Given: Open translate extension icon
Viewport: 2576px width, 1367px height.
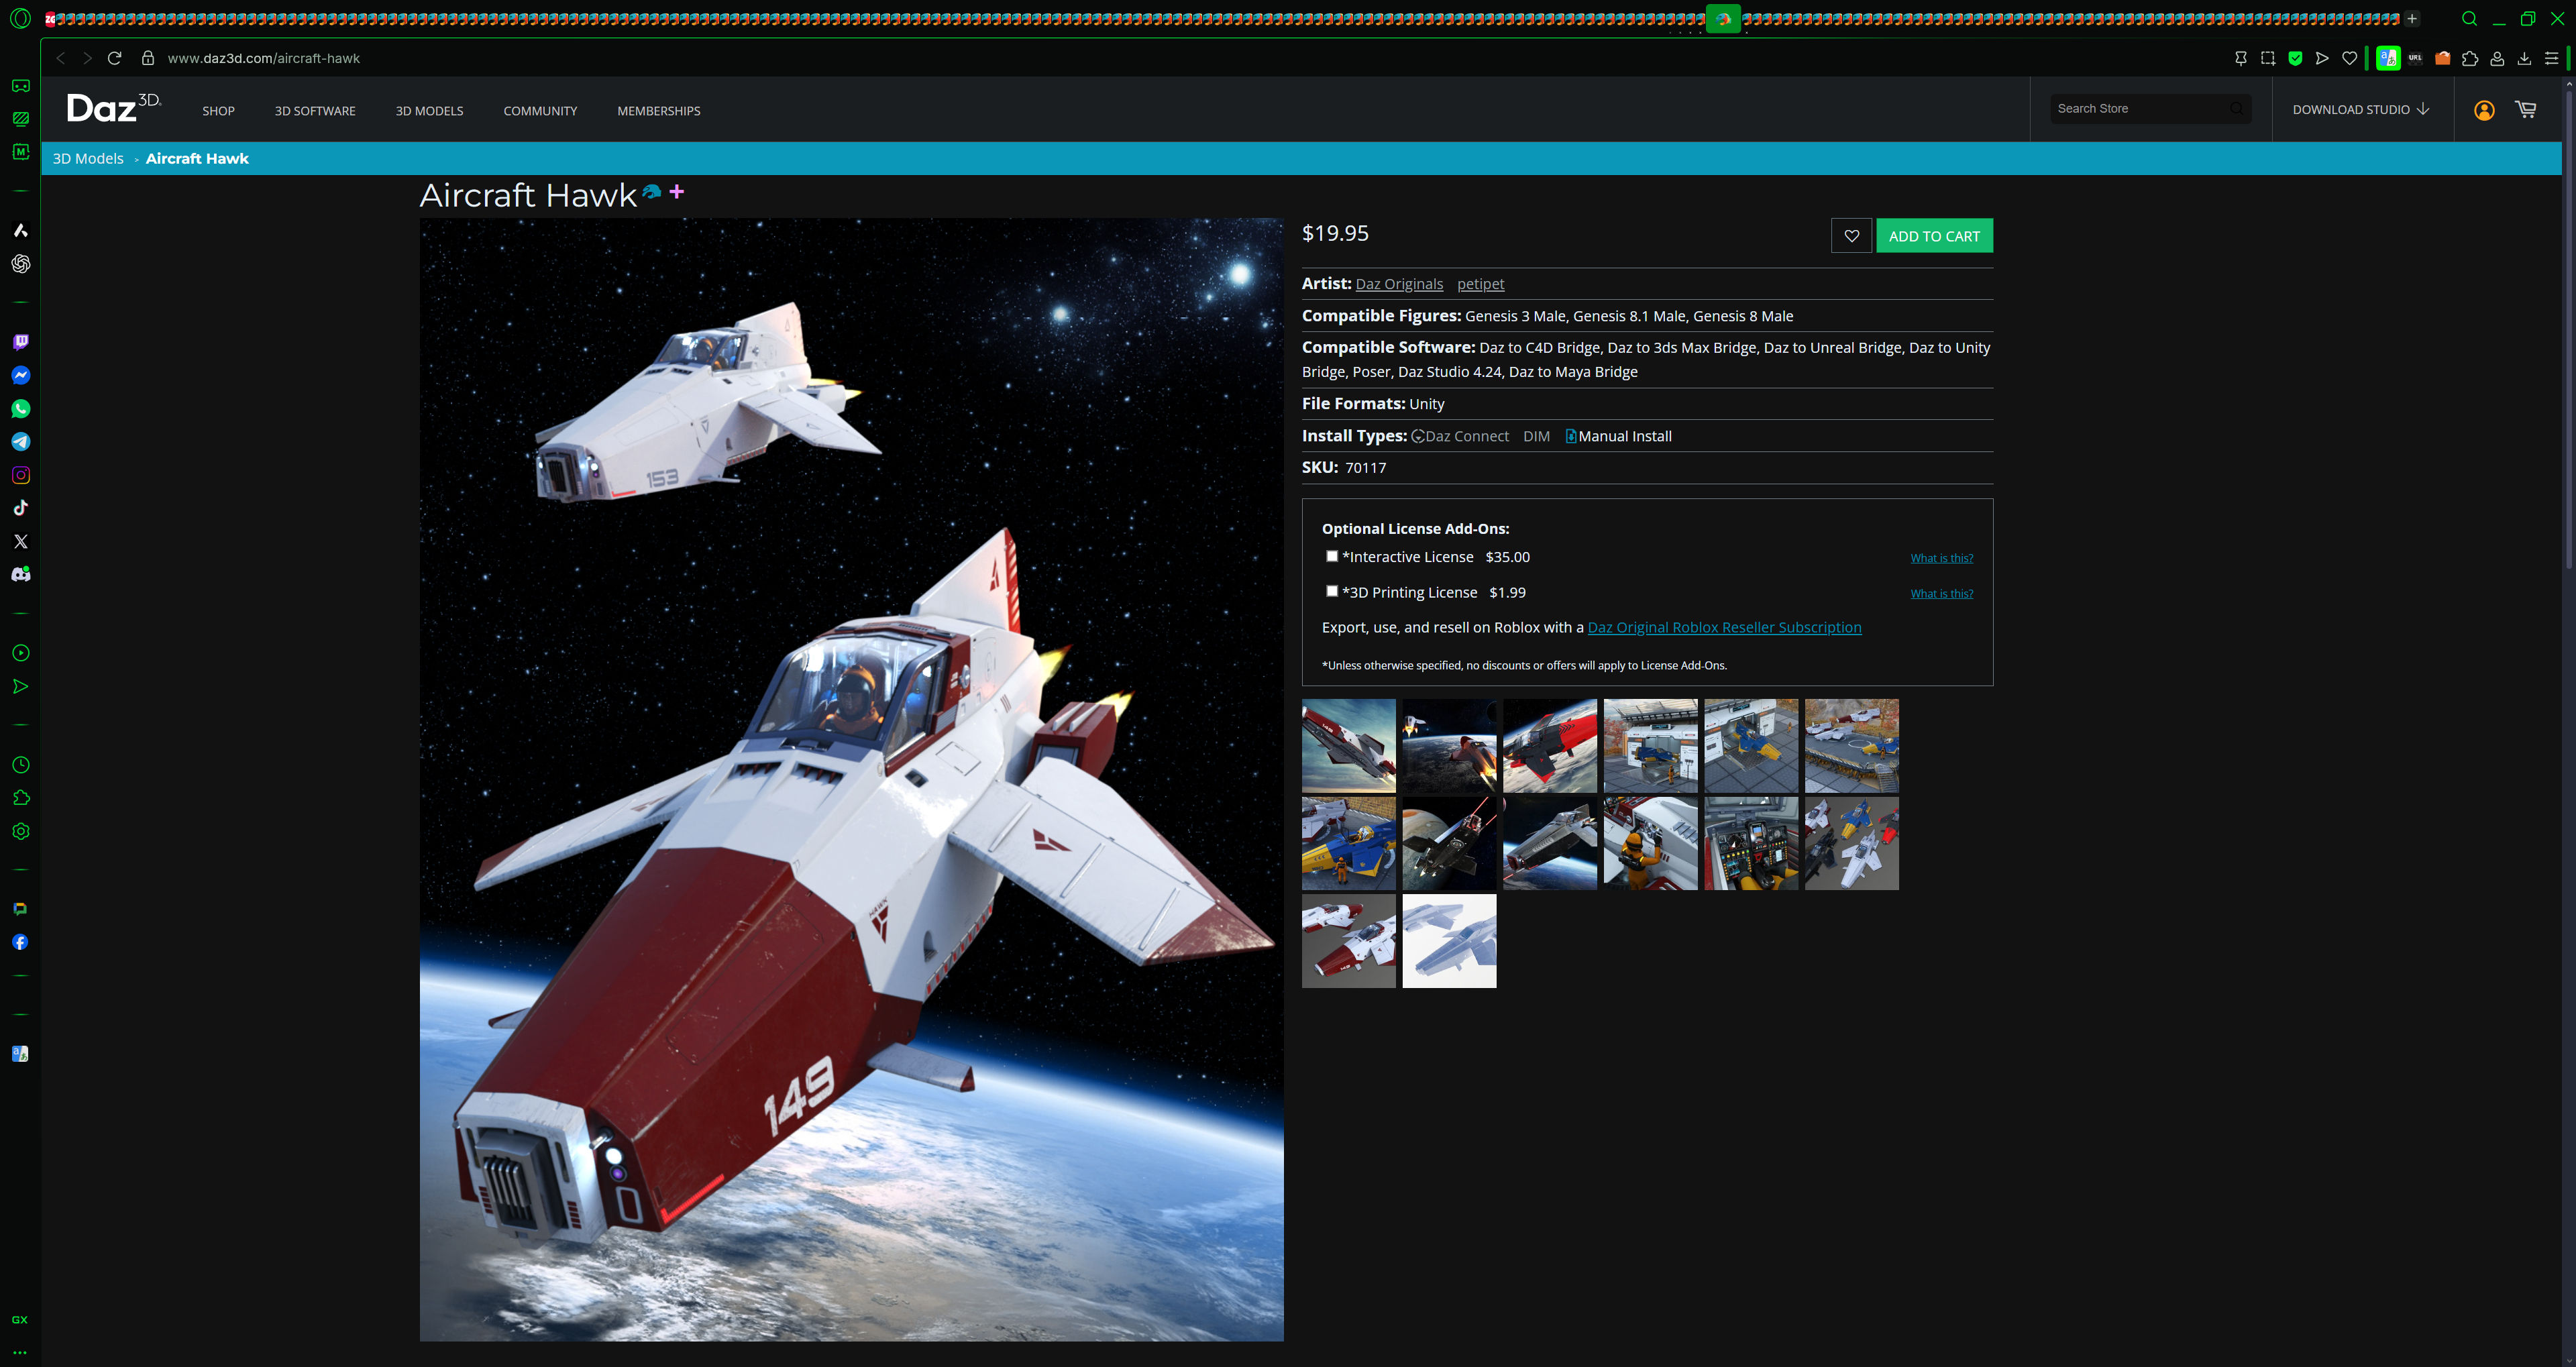Looking at the screenshot, I should 2388,58.
